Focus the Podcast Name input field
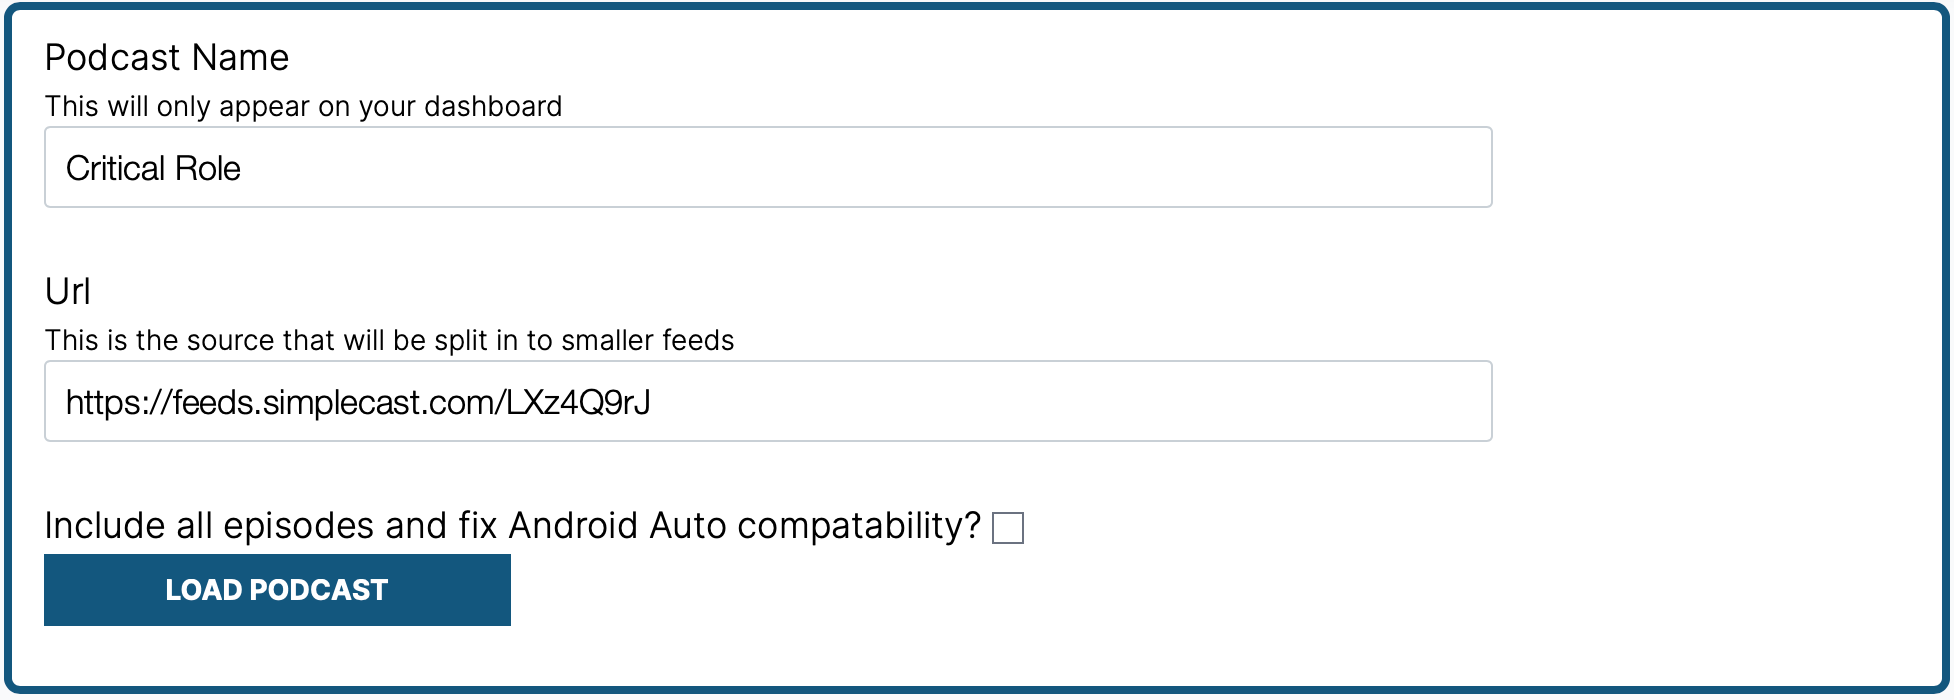This screenshot has width=1954, height=700. pos(768,167)
